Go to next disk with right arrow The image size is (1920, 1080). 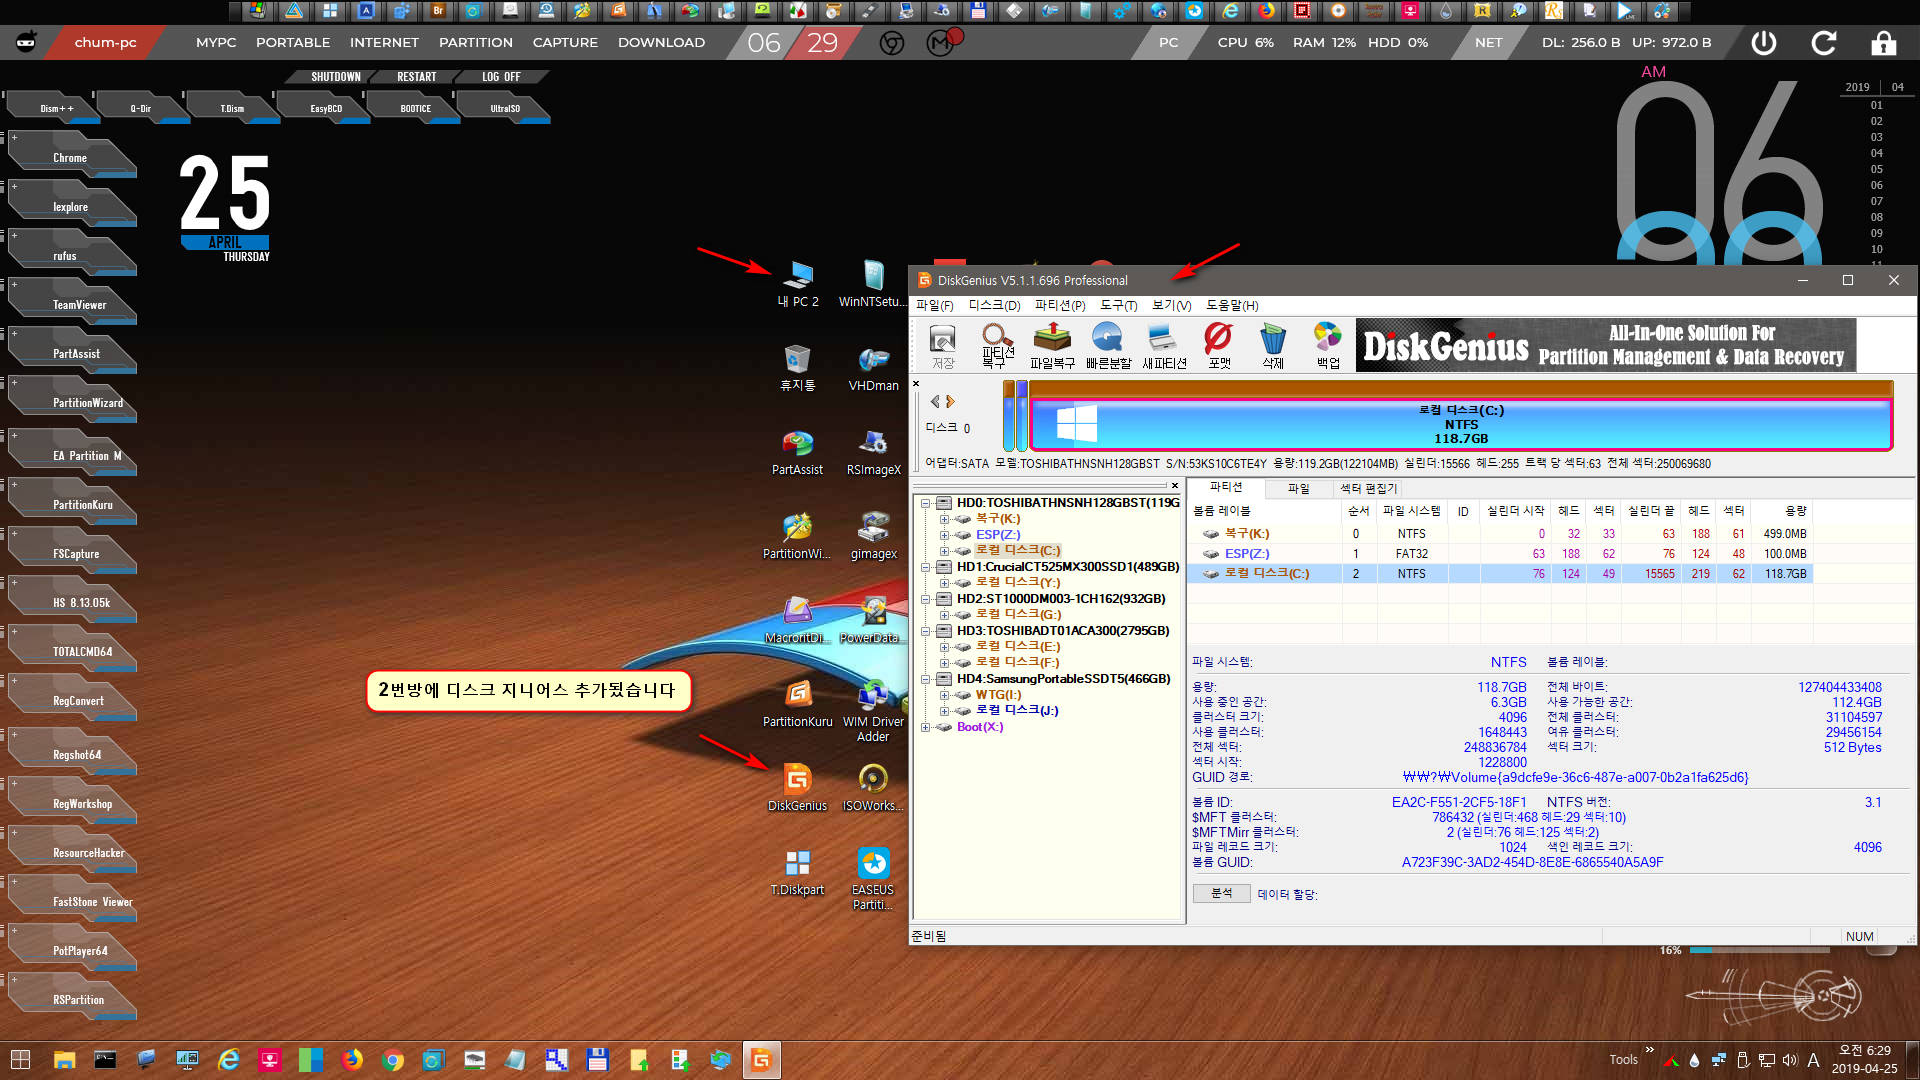(951, 401)
